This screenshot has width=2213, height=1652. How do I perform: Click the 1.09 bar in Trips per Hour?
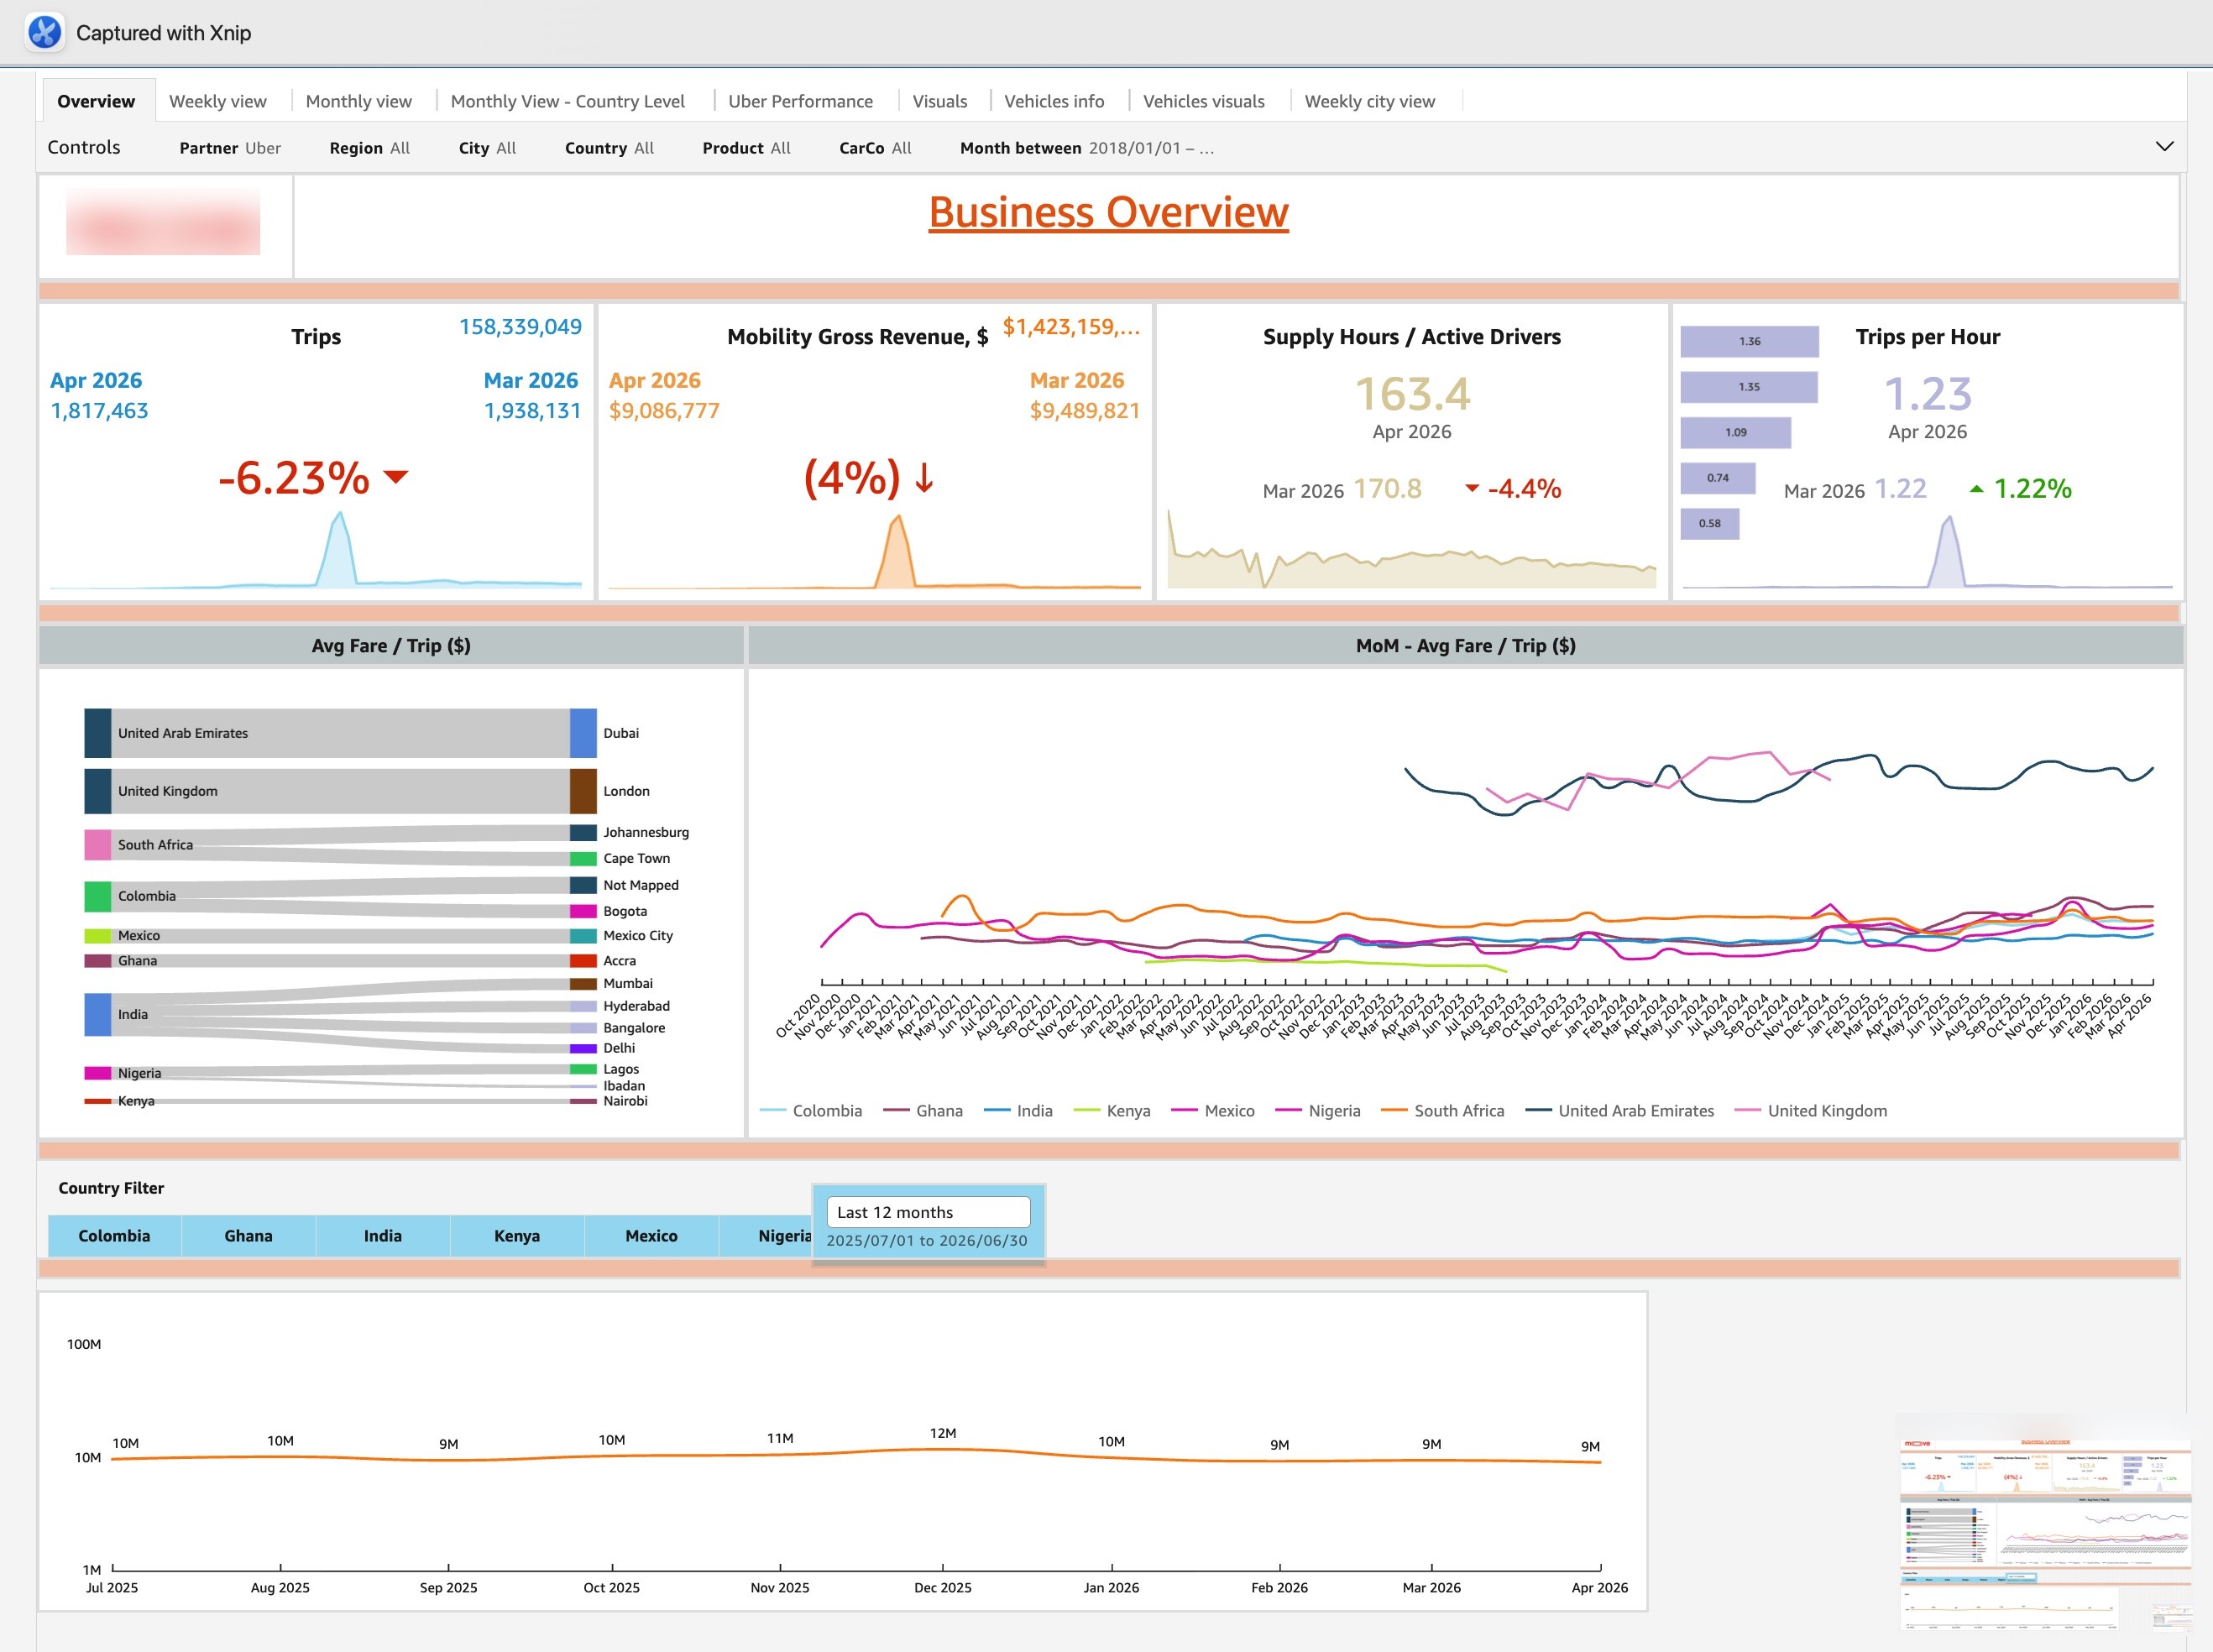(x=1735, y=432)
